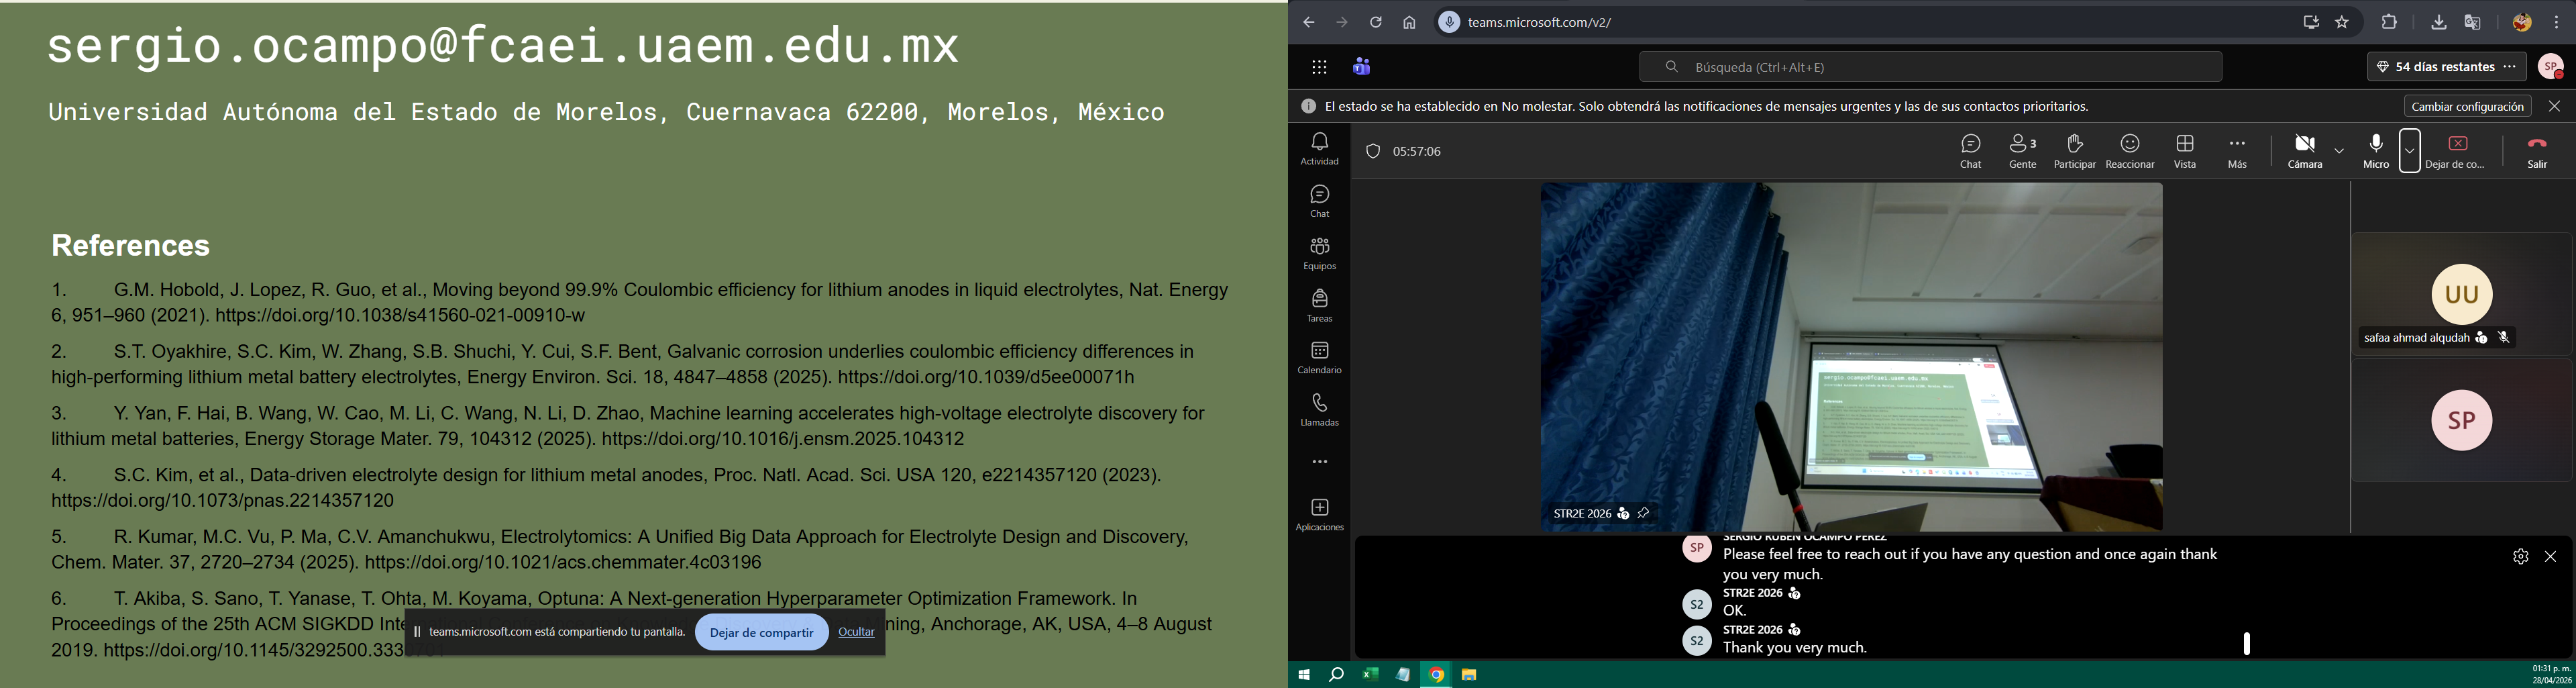2576x688 pixels.
Task: Expand camera options dropdown arrow
Action: pyautogui.click(x=2339, y=151)
